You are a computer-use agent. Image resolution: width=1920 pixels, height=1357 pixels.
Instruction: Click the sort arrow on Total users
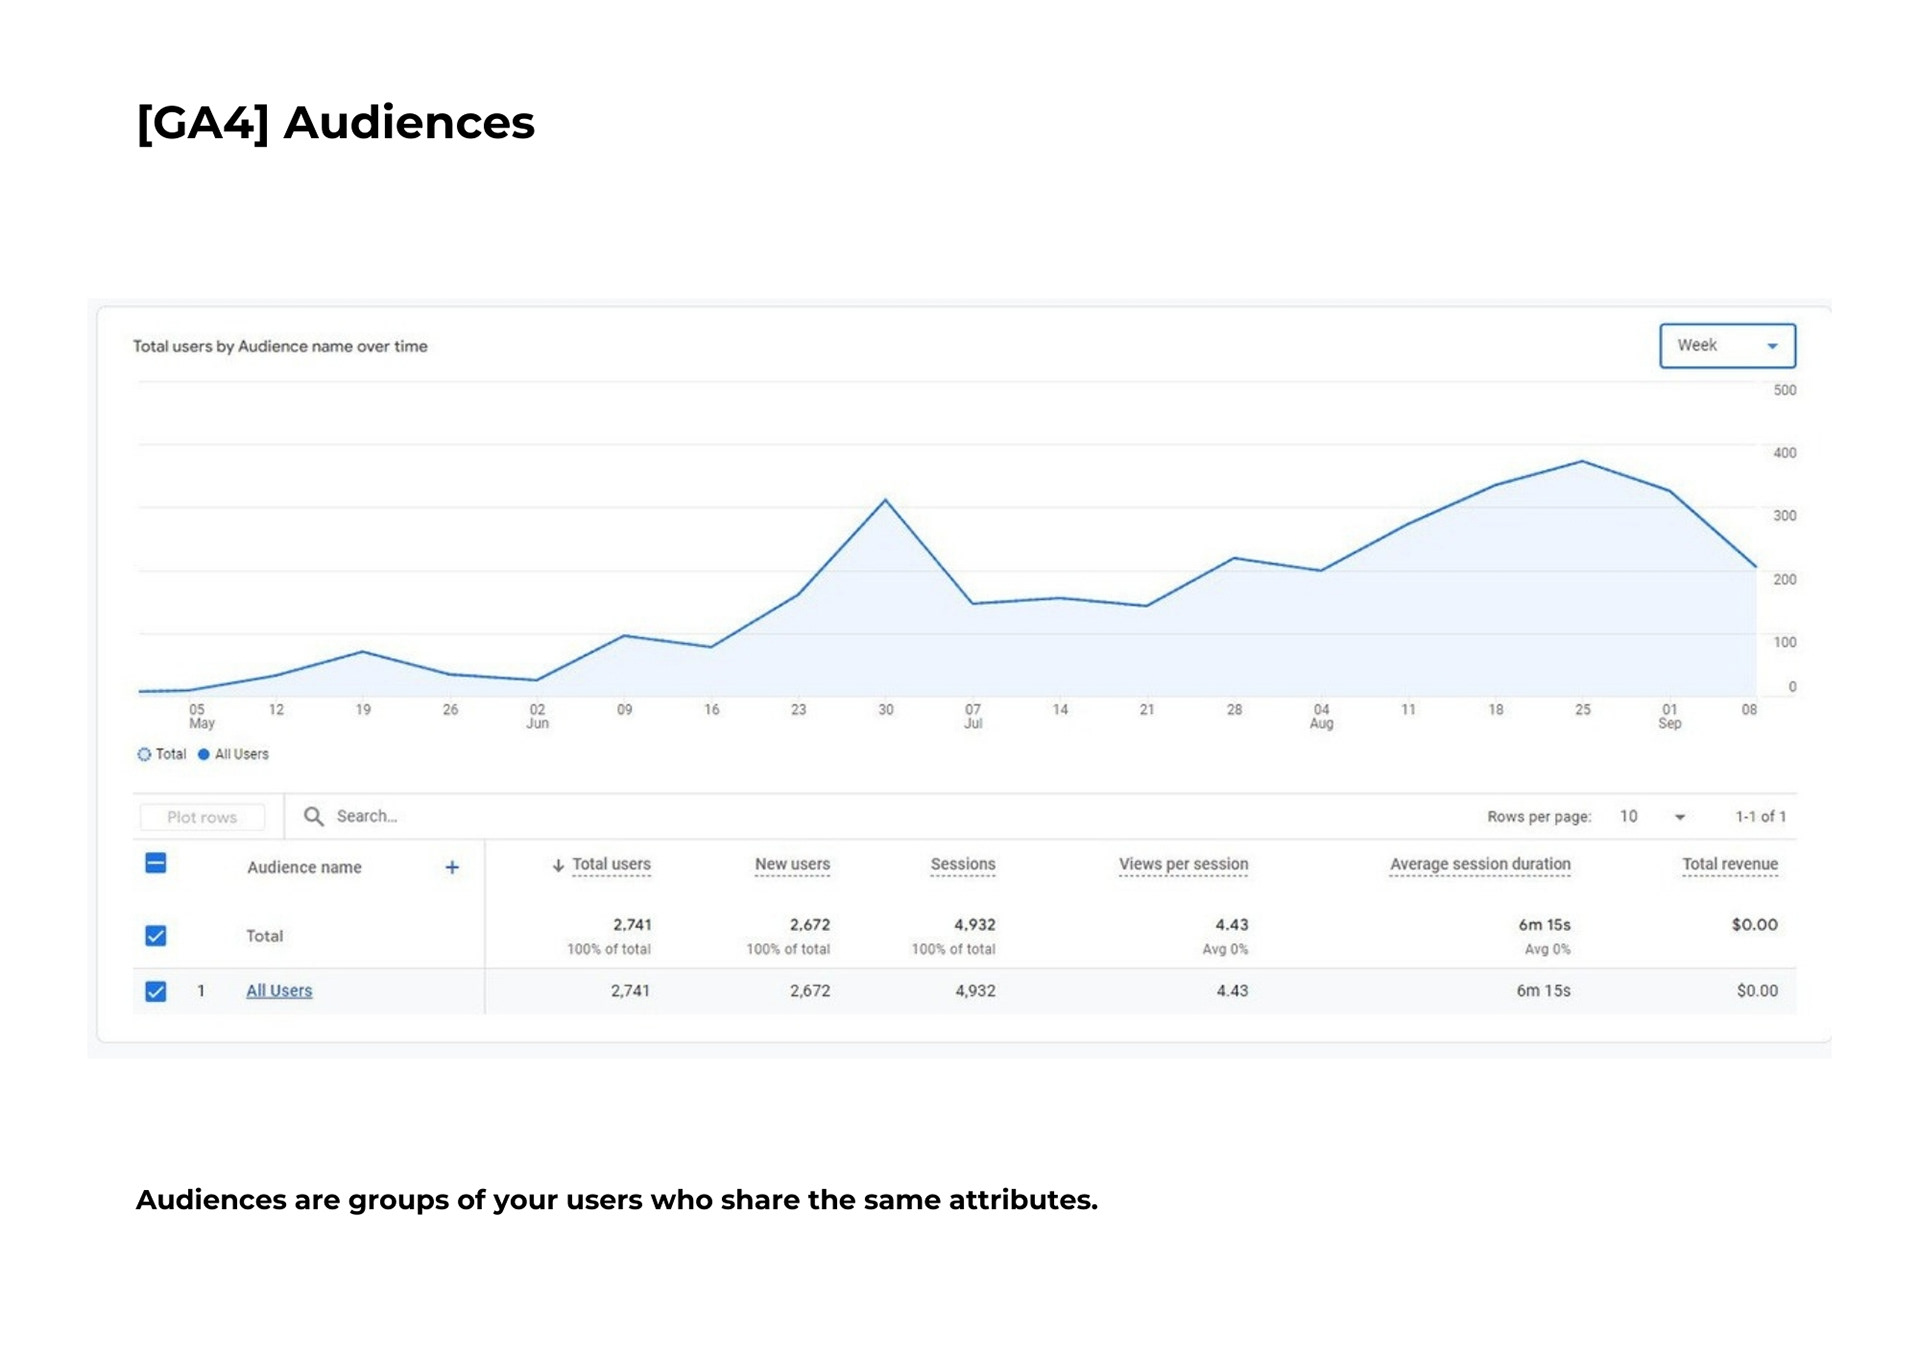[x=558, y=865]
